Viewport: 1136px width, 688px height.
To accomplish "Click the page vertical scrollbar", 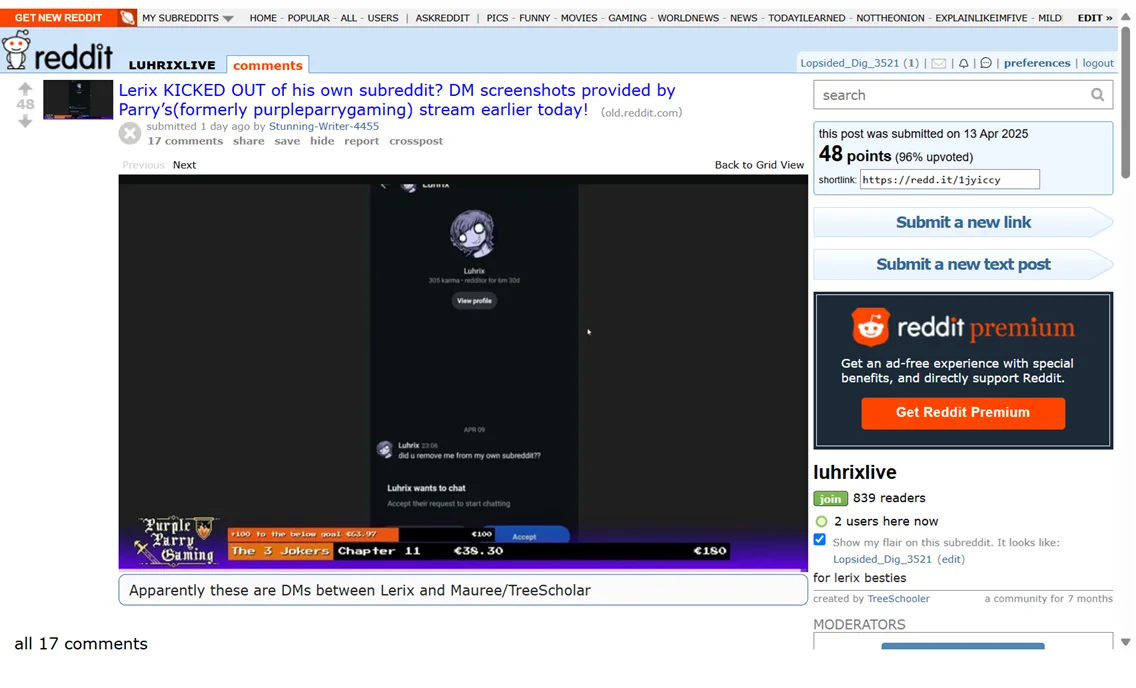I will [x=1125, y=103].
